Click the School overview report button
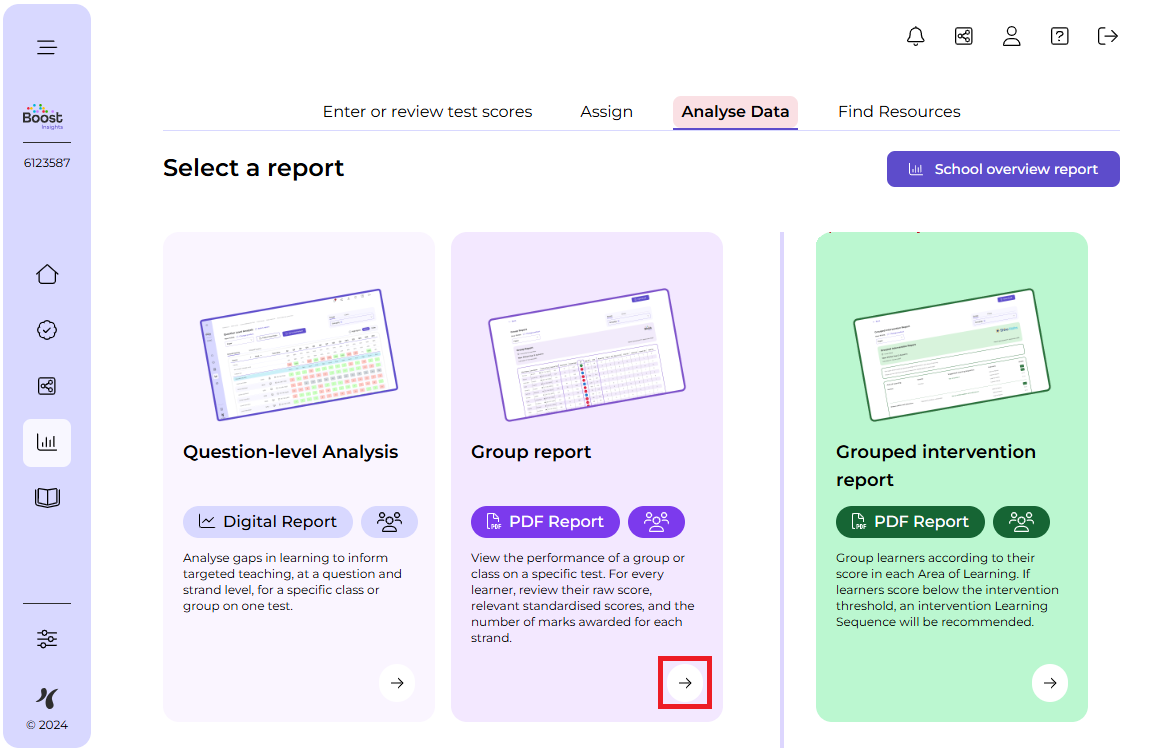 point(1003,169)
